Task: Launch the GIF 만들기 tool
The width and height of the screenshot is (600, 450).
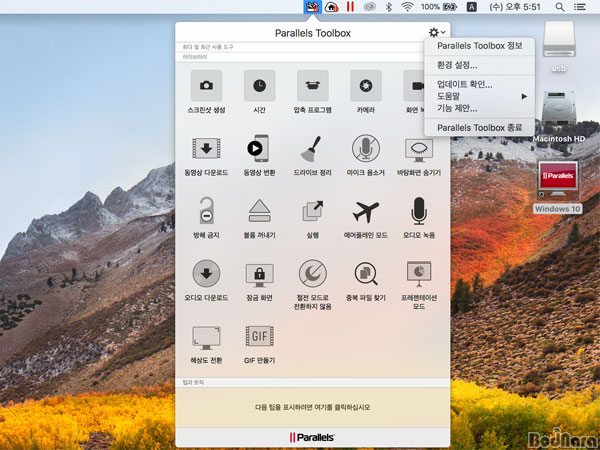Action: [259, 344]
